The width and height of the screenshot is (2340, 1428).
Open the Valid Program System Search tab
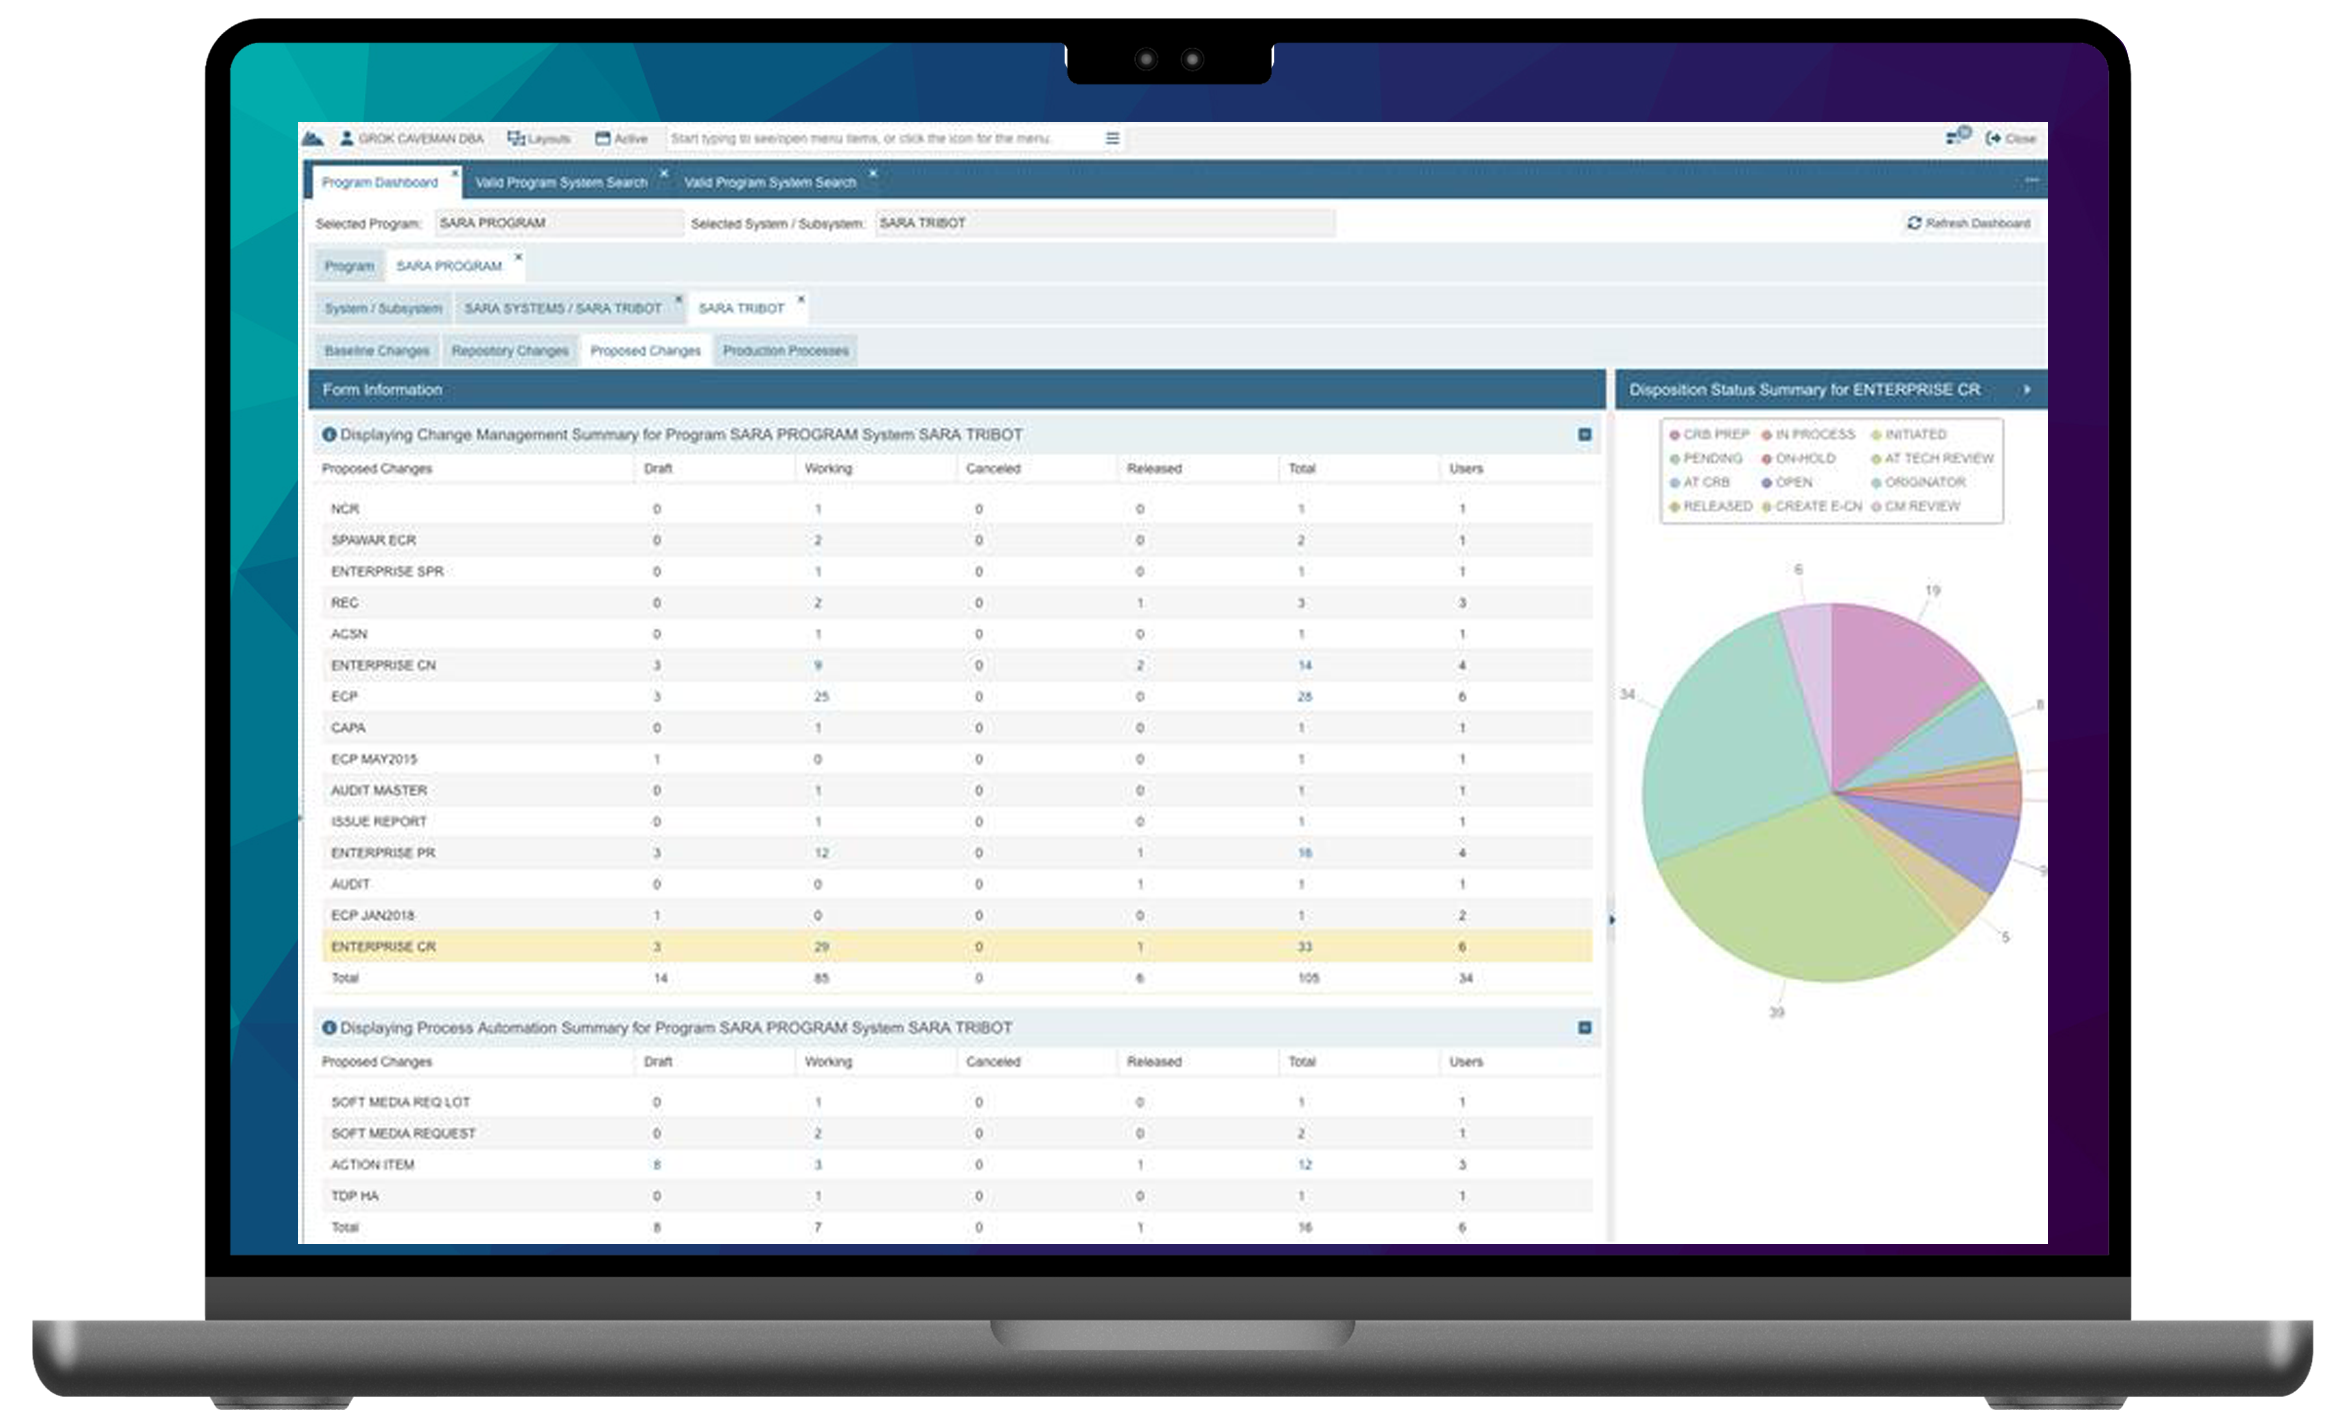point(563,182)
